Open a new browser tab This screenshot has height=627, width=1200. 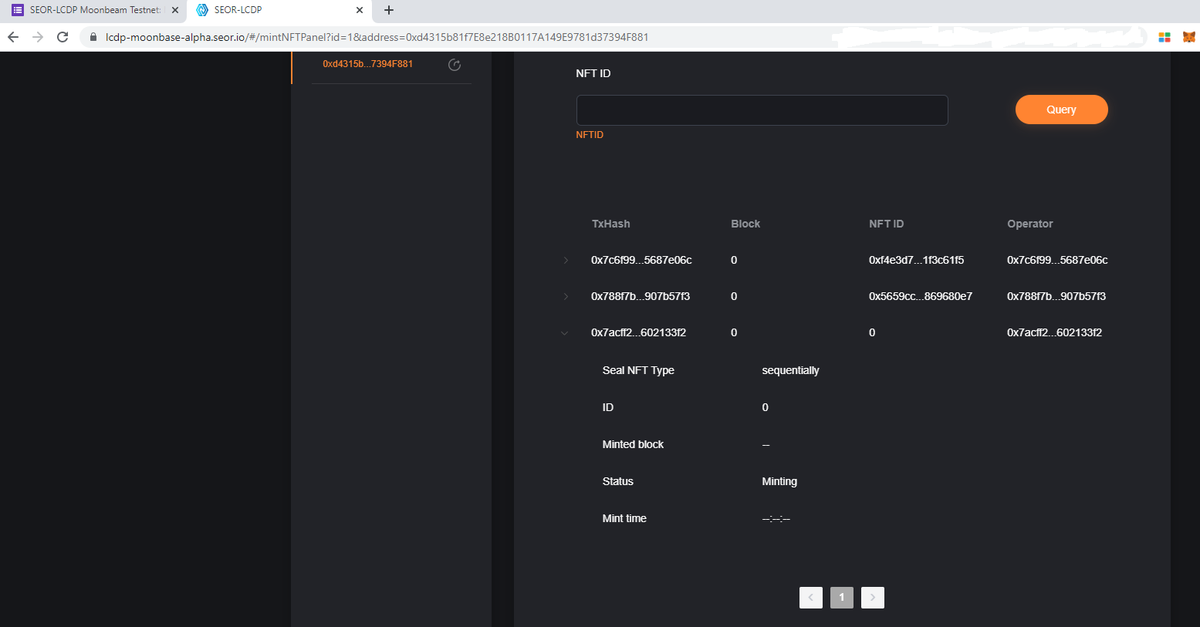point(388,11)
